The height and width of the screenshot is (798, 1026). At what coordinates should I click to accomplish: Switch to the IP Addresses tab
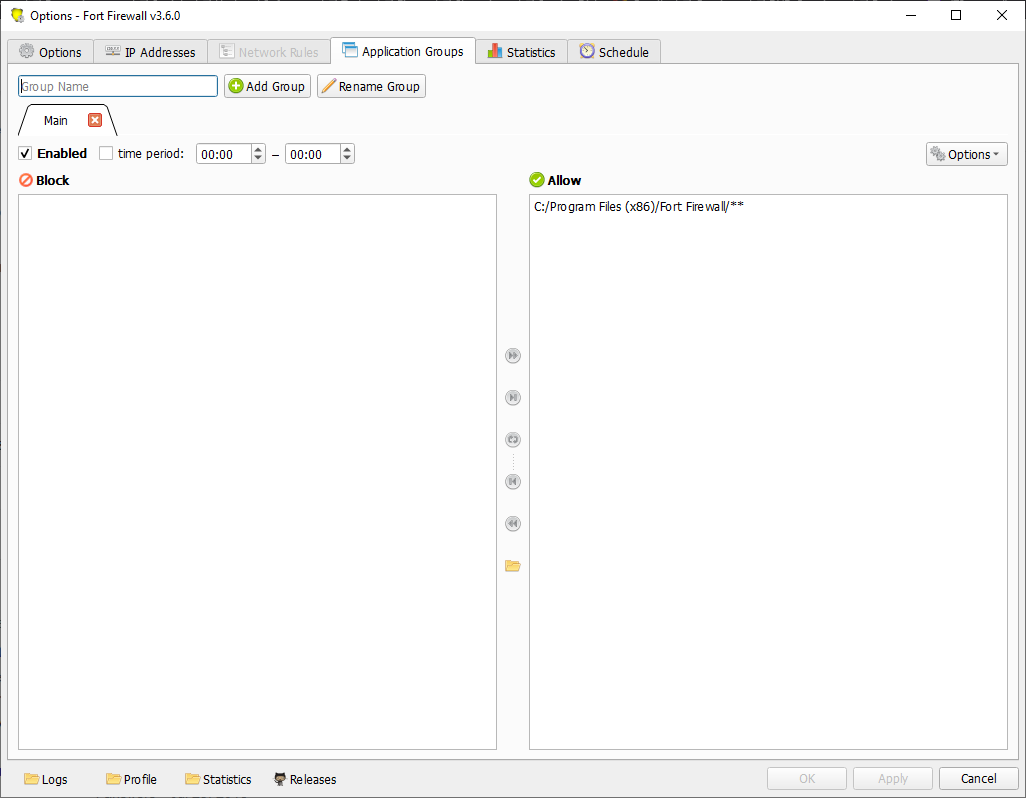tap(150, 52)
